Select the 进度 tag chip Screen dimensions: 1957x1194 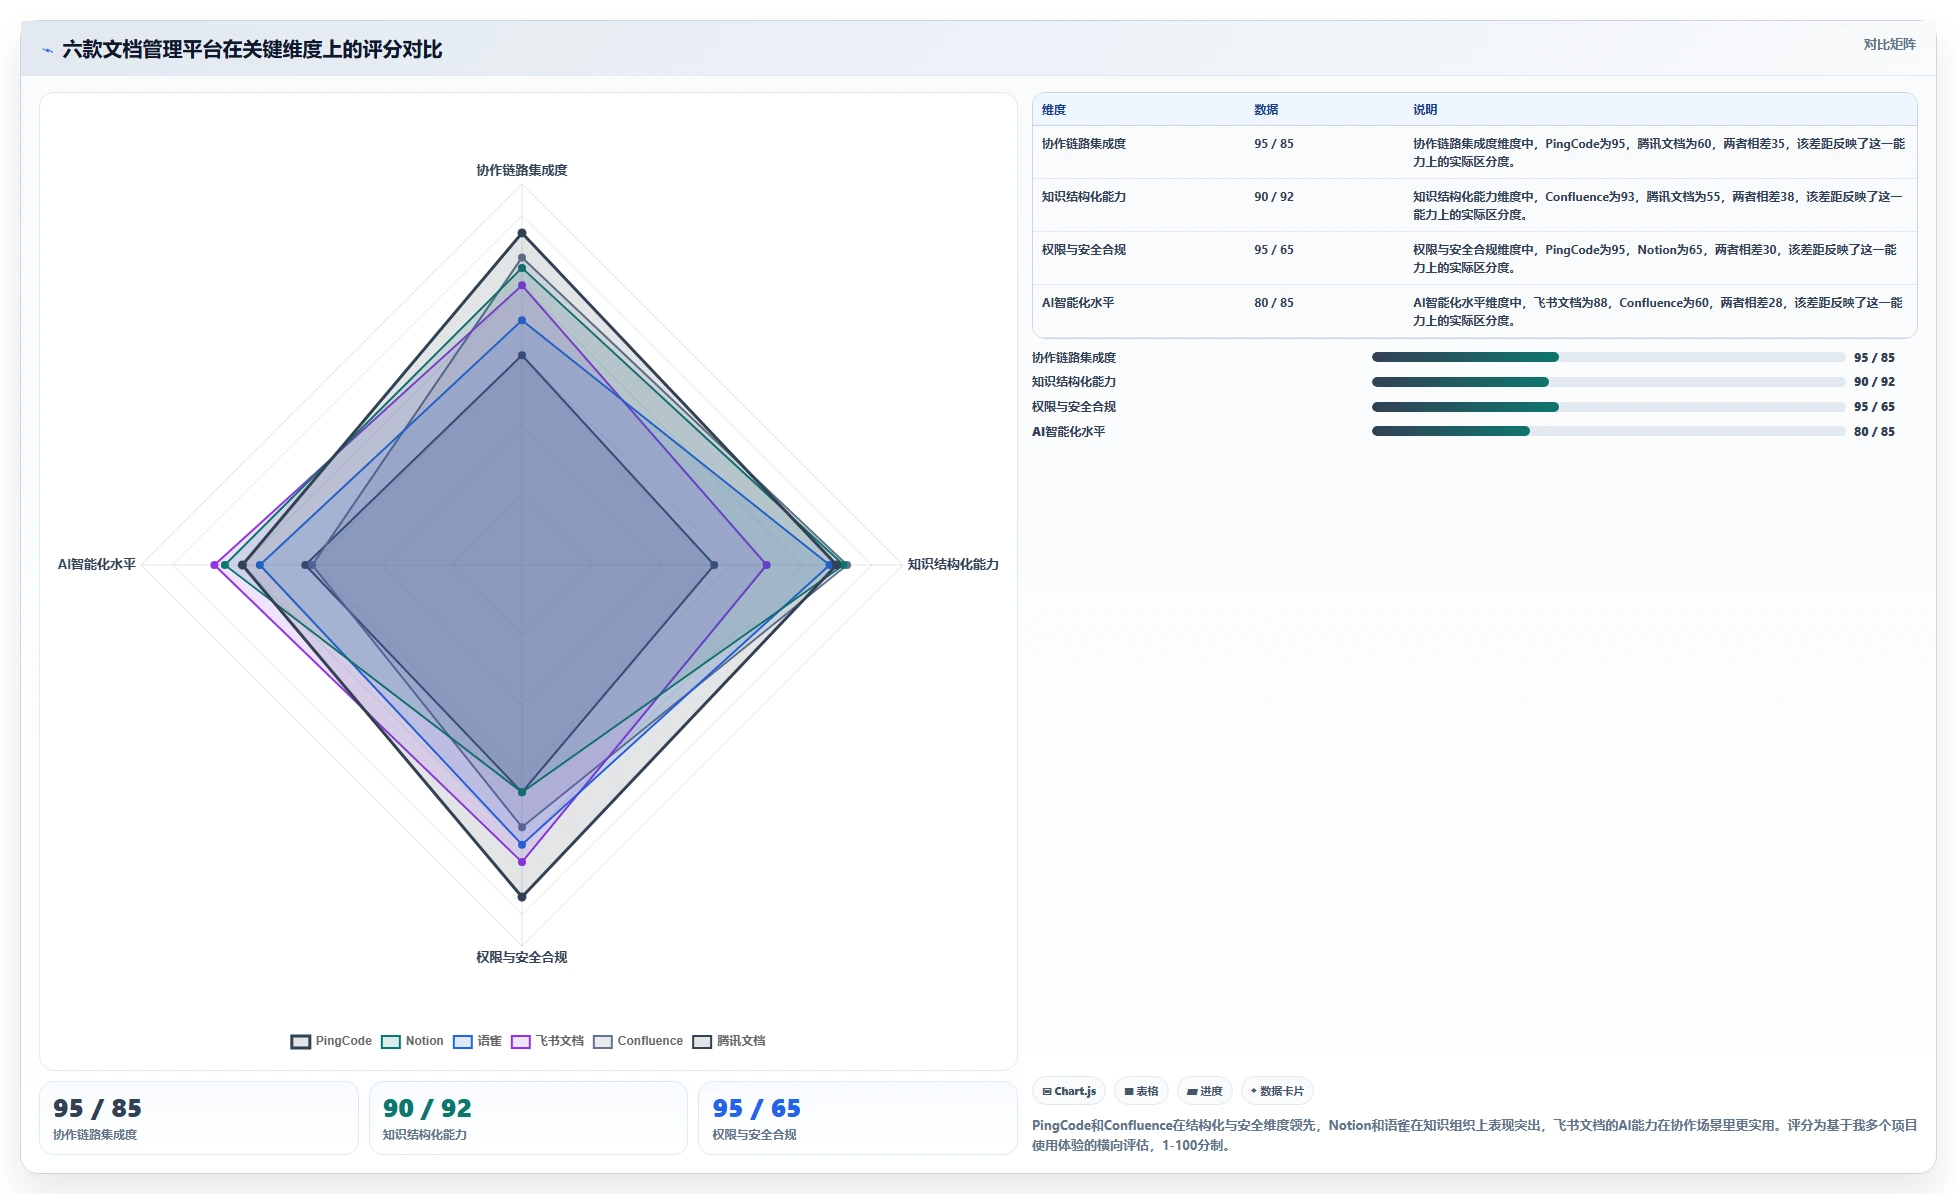pyautogui.click(x=1204, y=1091)
